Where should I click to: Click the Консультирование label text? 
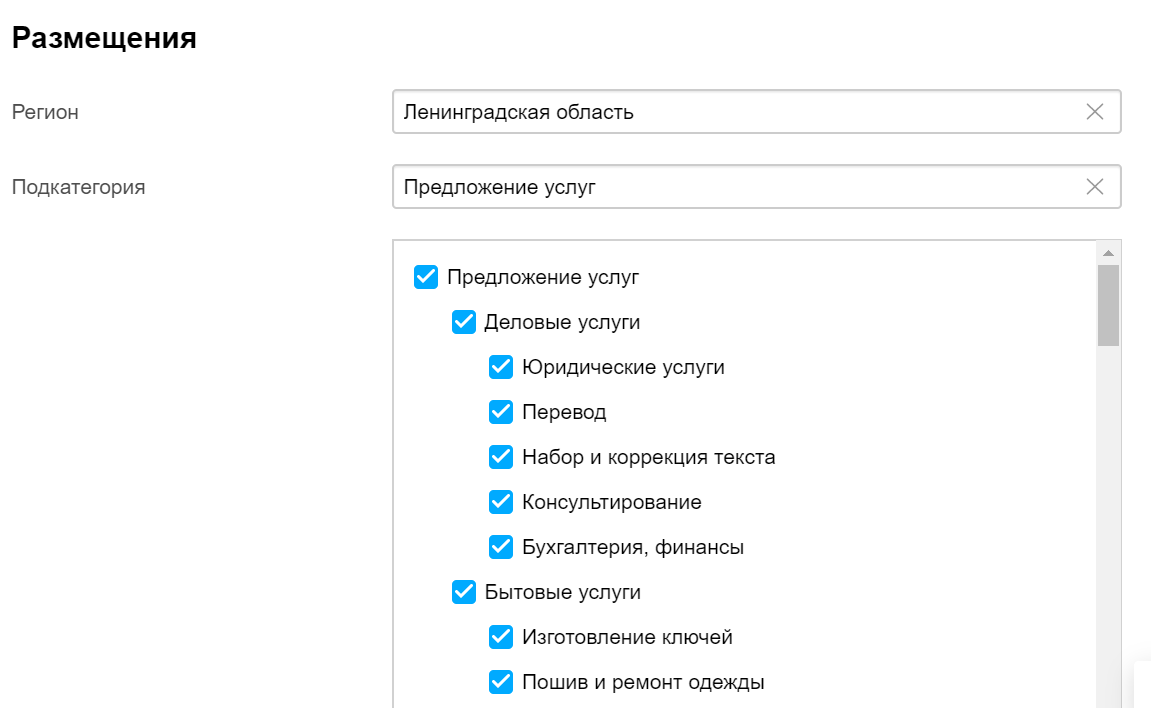[x=611, y=502]
